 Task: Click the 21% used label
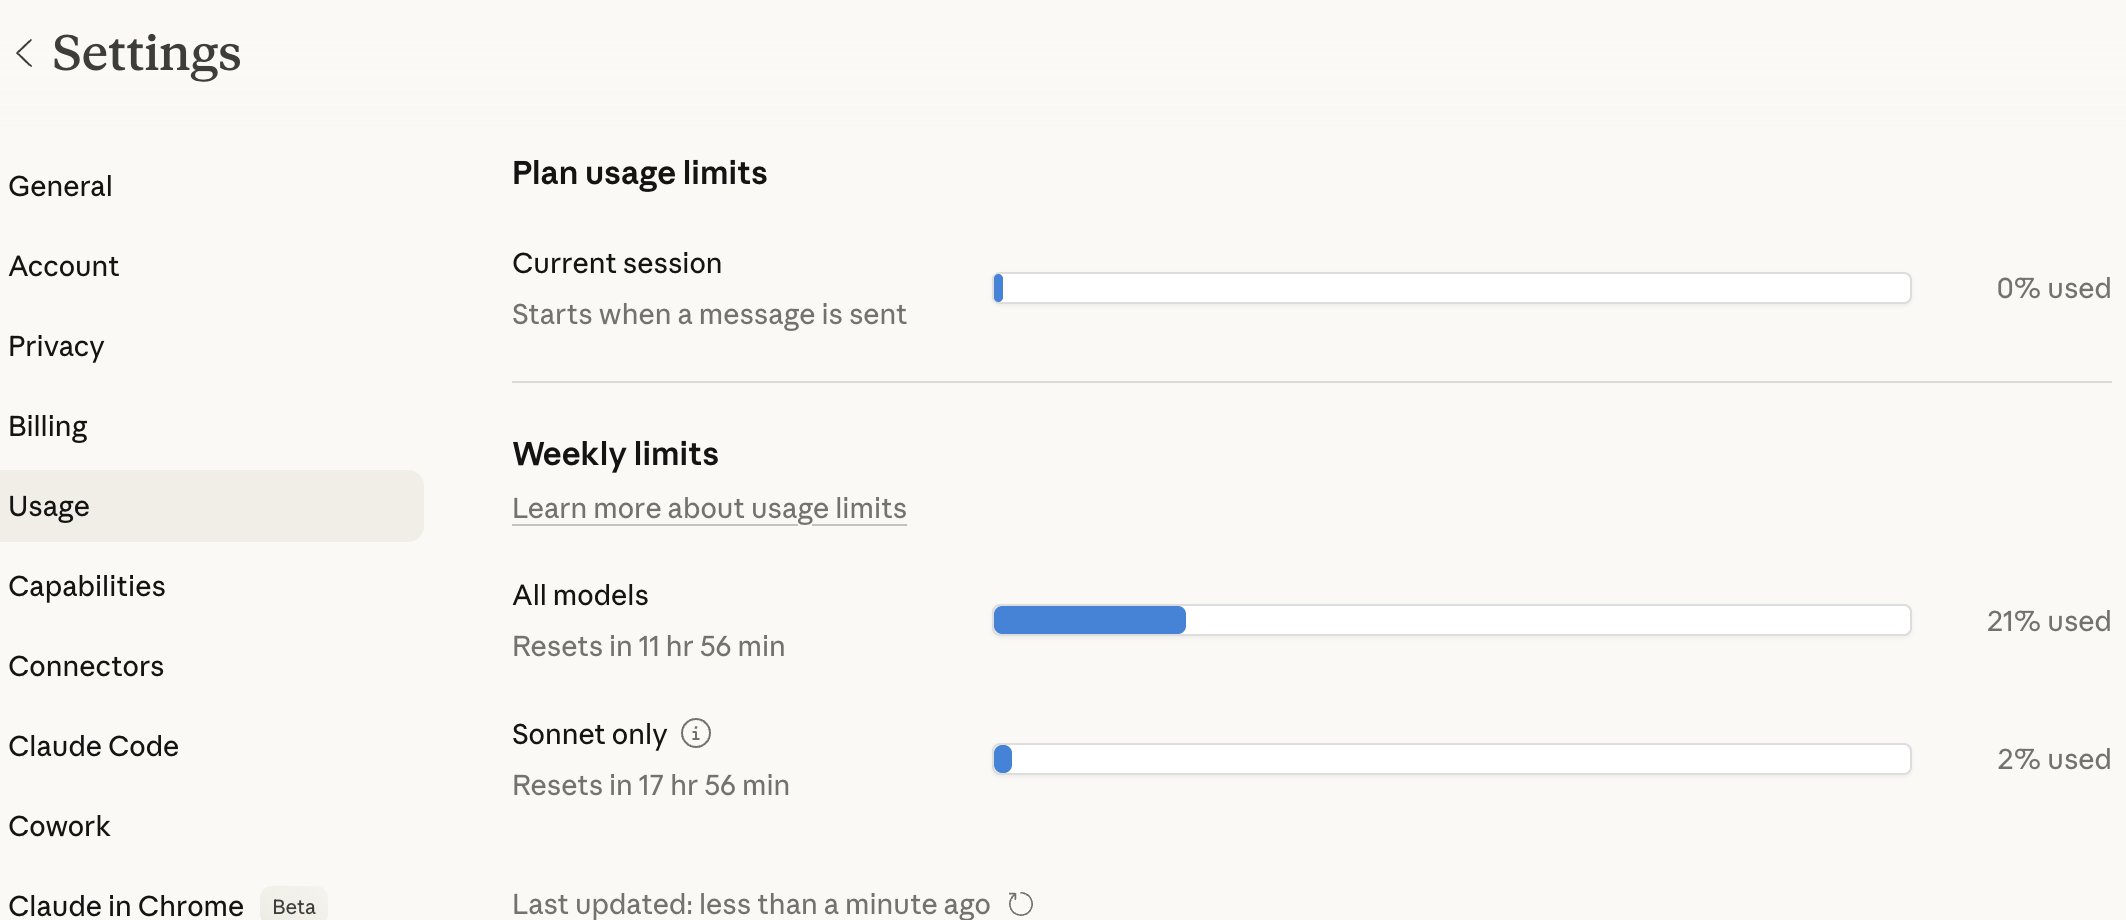click(x=2048, y=621)
